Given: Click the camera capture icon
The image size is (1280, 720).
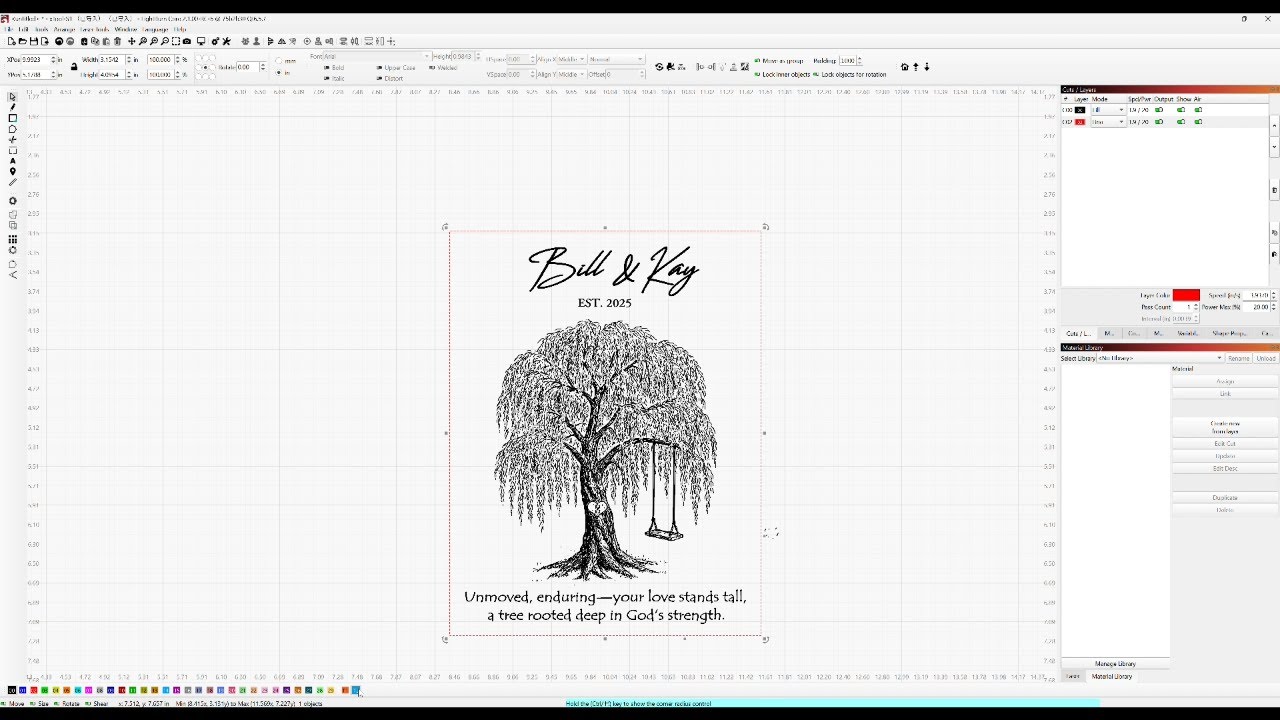Looking at the screenshot, I should pos(187,41).
